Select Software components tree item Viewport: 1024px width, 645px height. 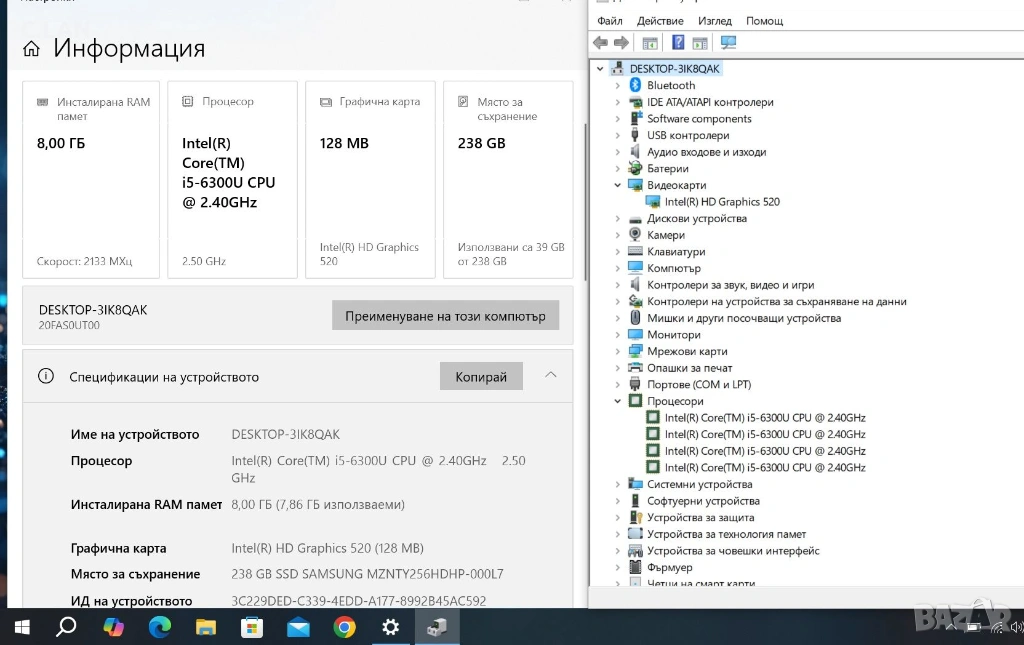click(x=699, y=119)
